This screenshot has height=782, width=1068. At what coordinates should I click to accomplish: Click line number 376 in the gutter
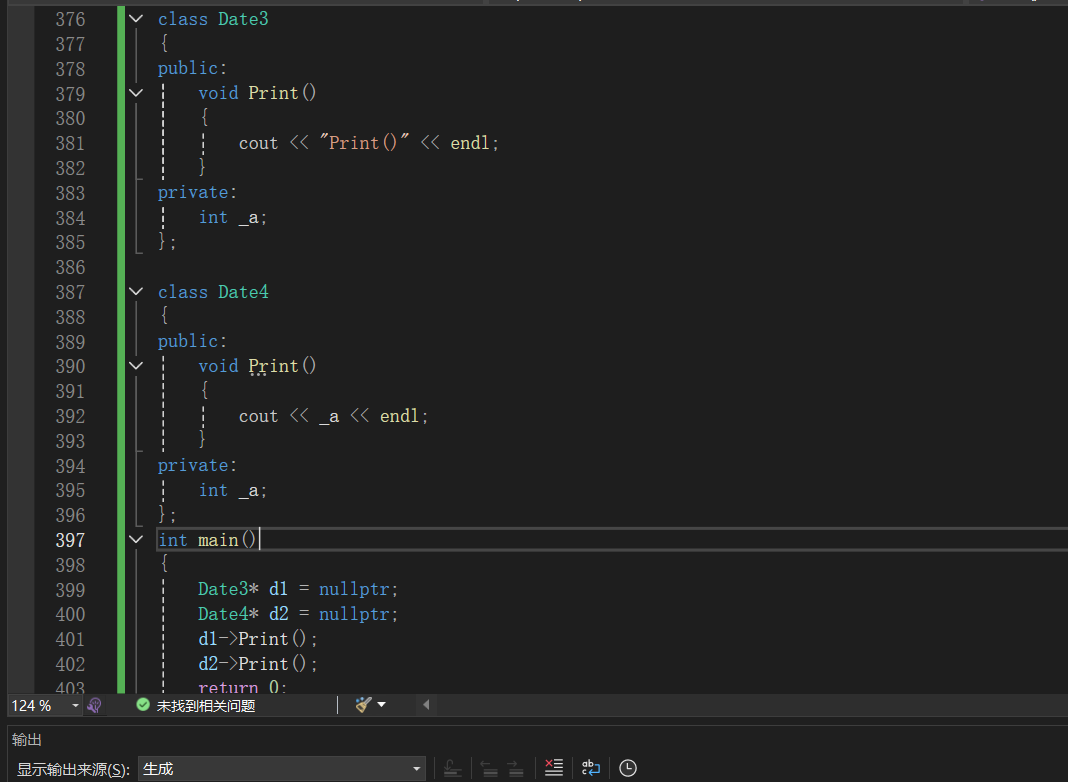coord(70,19)
